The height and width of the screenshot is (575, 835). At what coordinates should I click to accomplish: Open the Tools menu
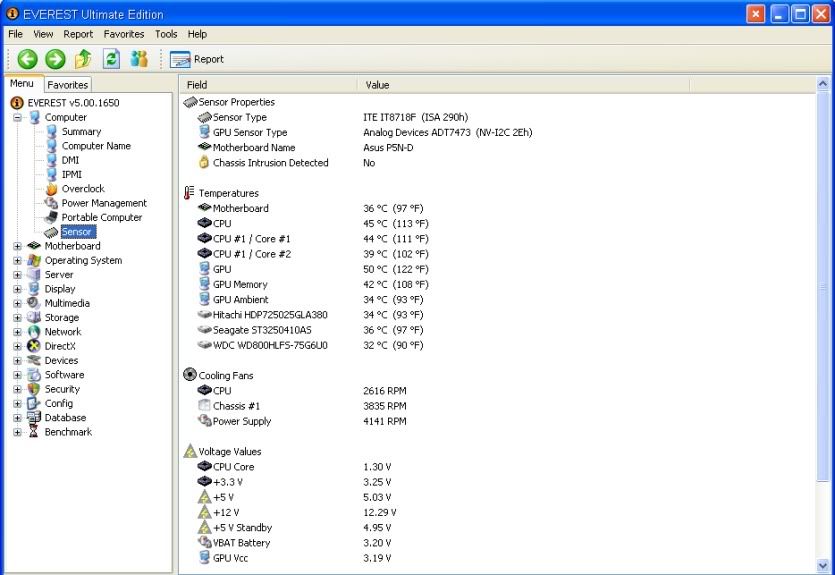[166, 34]
